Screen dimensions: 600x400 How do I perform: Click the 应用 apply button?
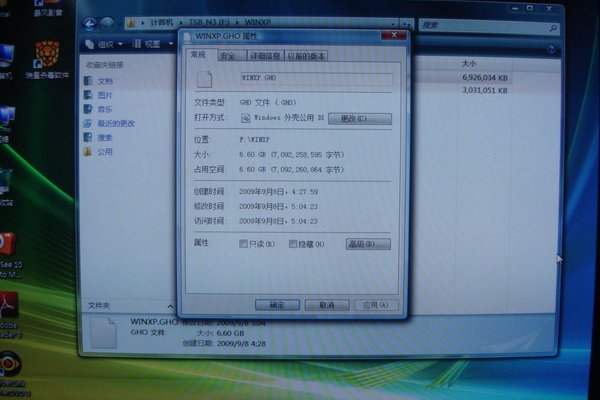[x=376, y=305]
